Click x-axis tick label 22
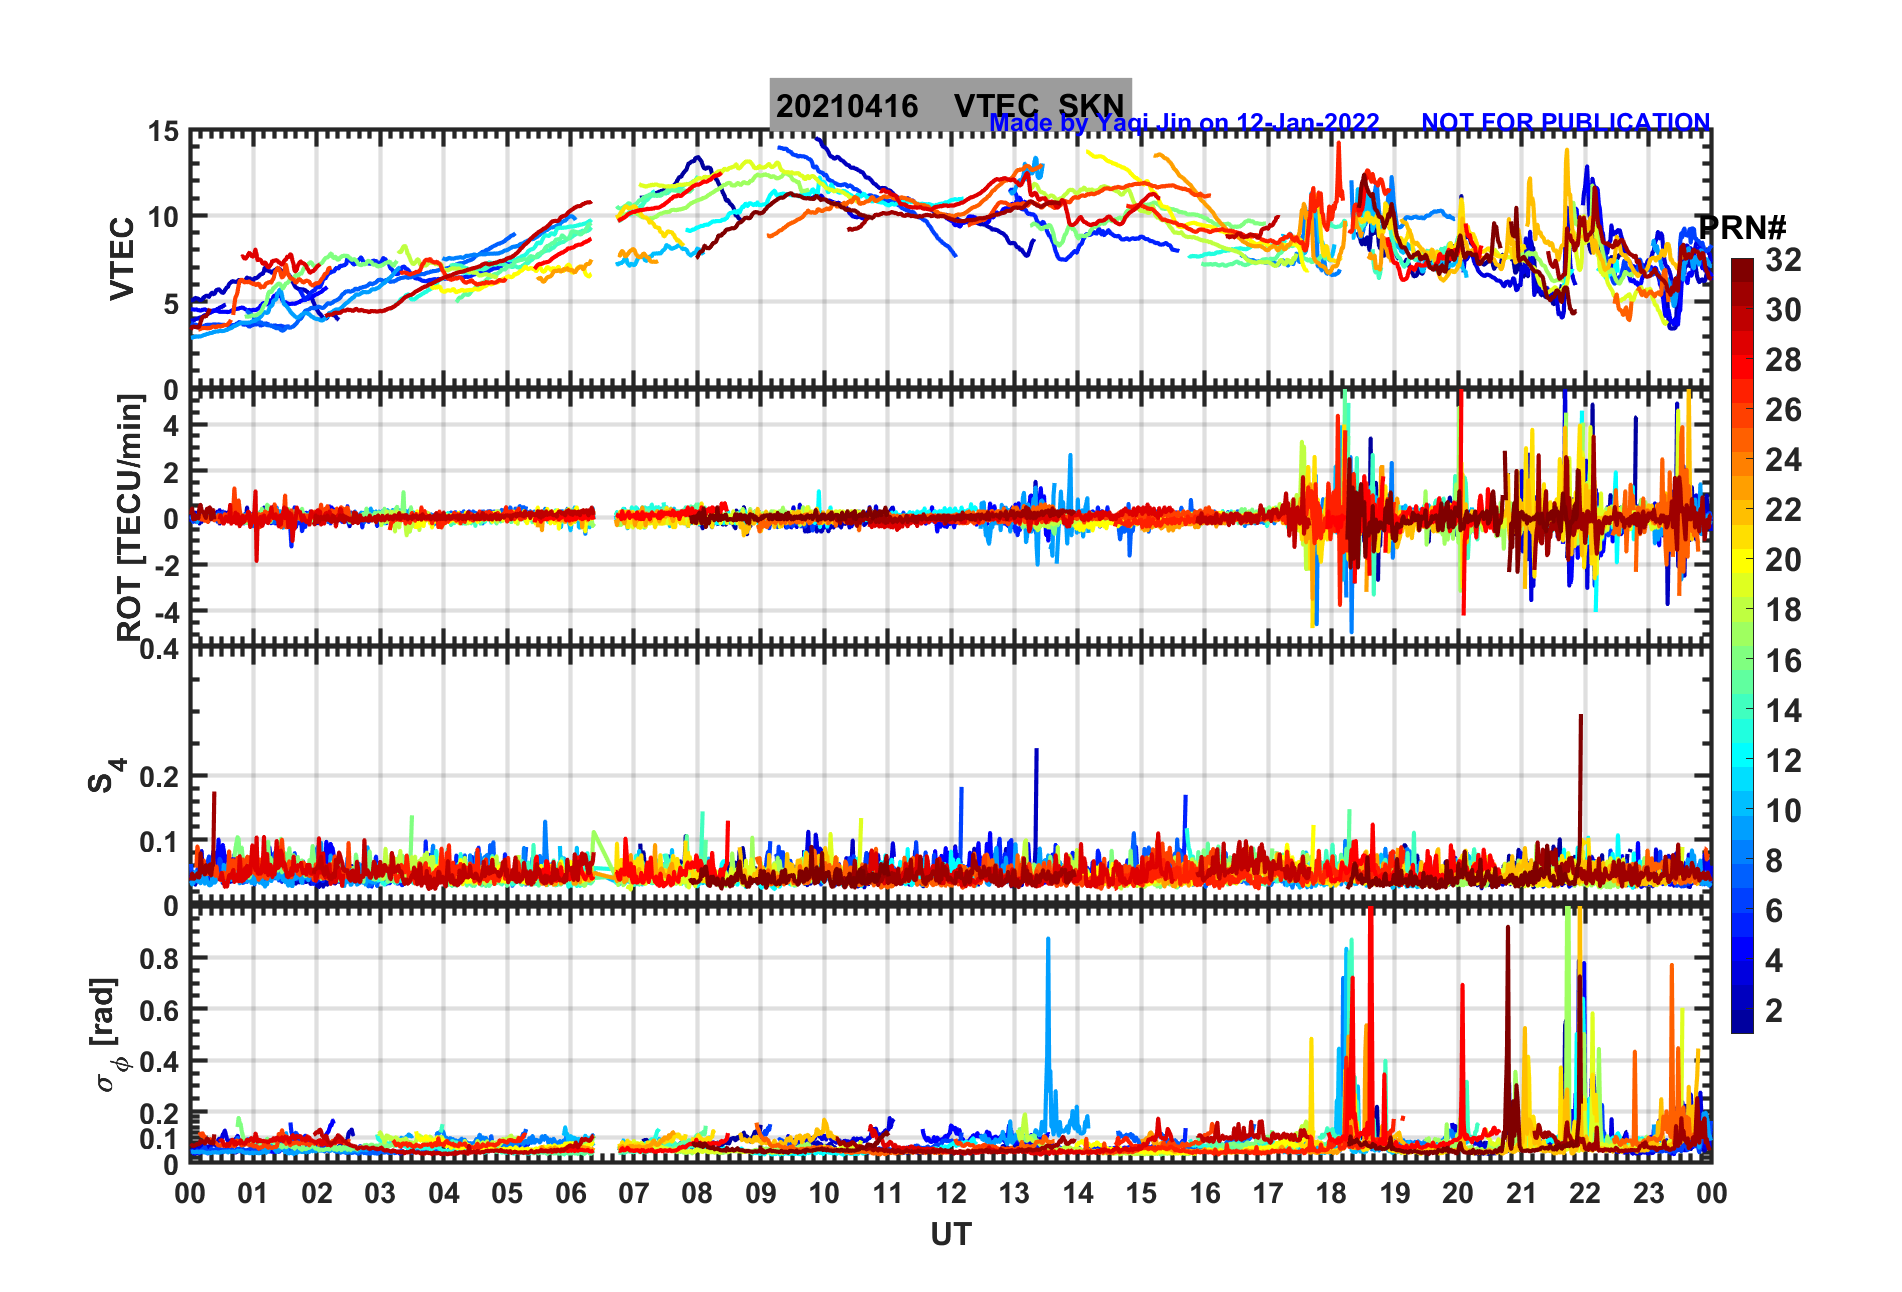The width and height of the screenshot is (1902, 1292). tap(1585, 1194)
